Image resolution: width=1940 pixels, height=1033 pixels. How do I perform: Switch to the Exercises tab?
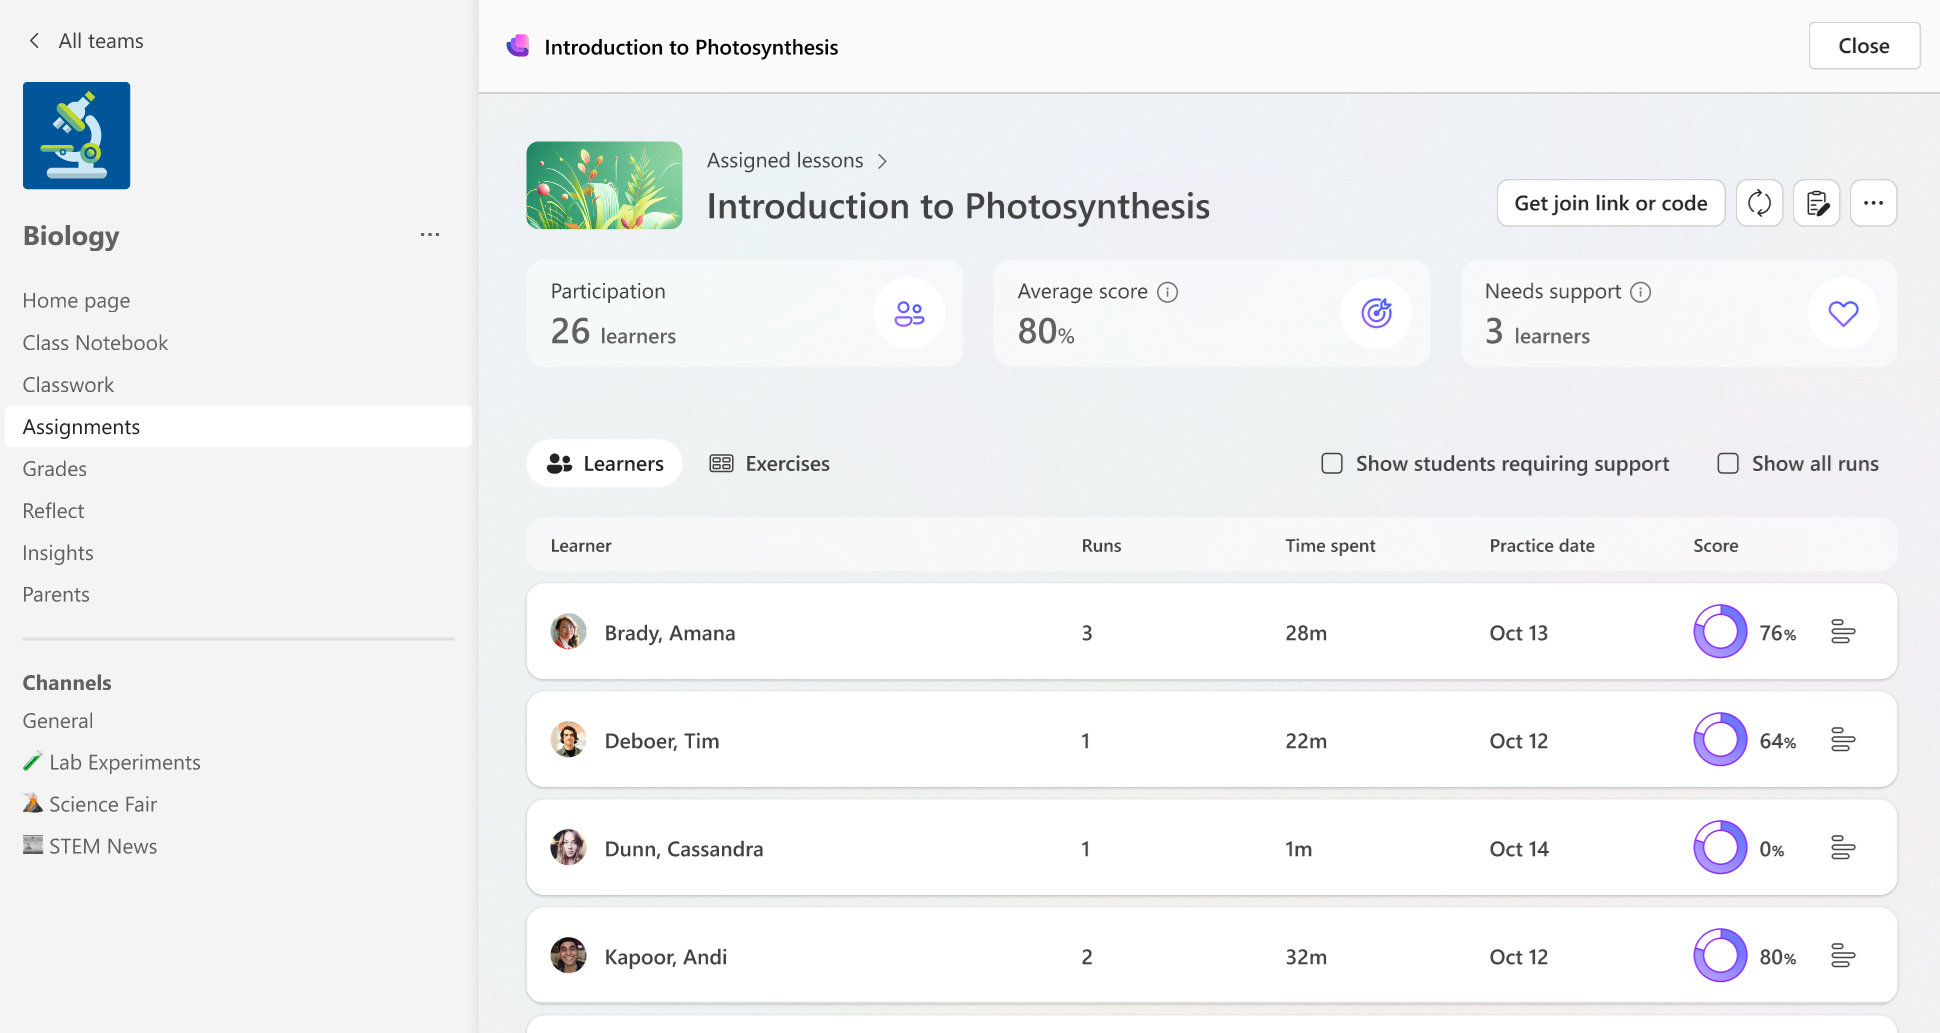tap(769, 463)
